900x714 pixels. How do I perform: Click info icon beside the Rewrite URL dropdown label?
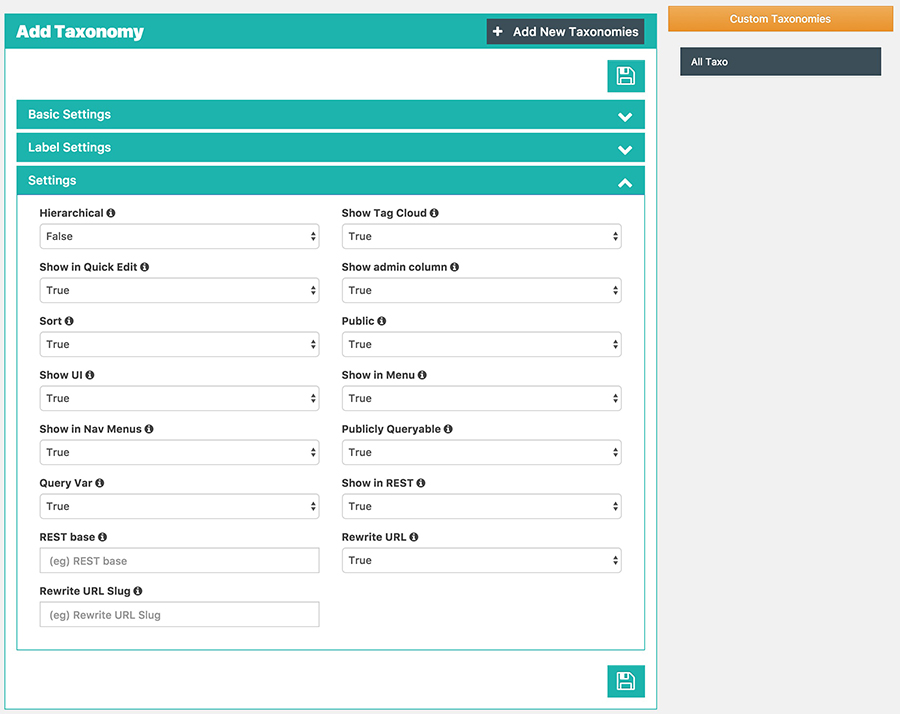click(x=414, y=537)
